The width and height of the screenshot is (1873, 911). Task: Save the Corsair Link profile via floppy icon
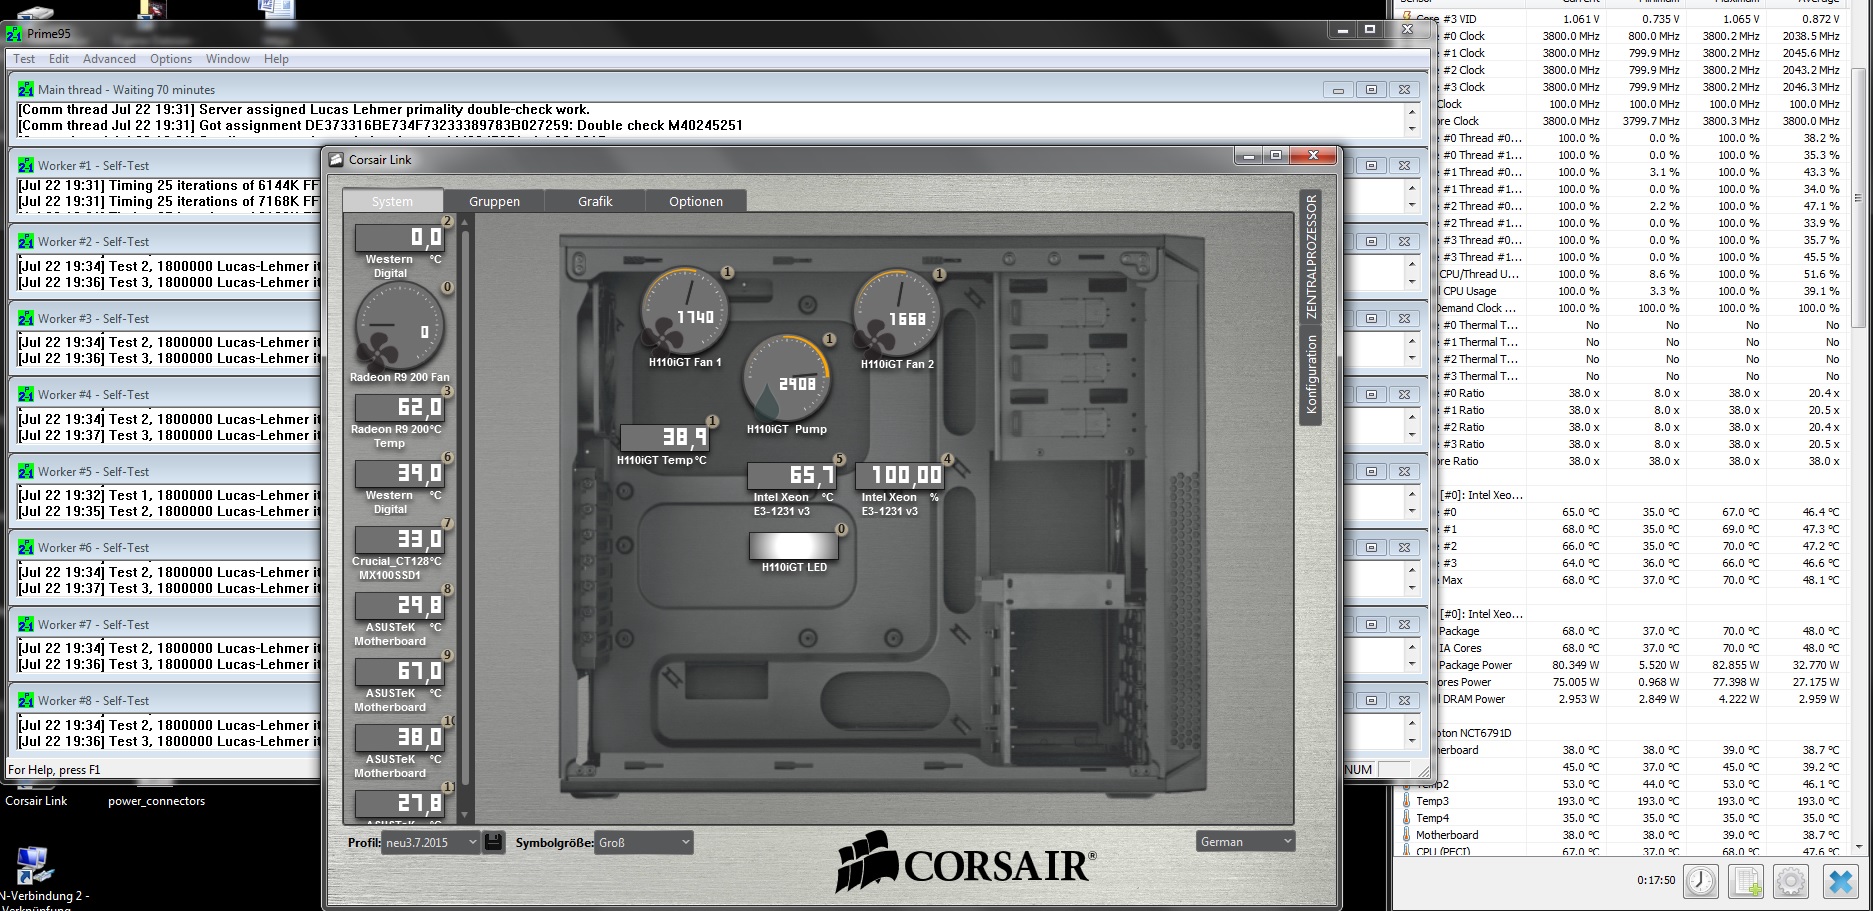pyautogui.click(x=493, y=842)
